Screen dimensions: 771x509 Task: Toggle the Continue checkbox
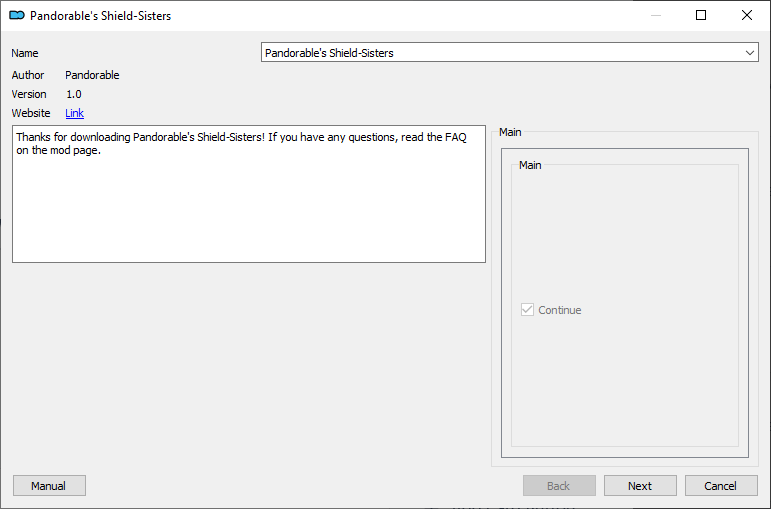tap(527, 310)
